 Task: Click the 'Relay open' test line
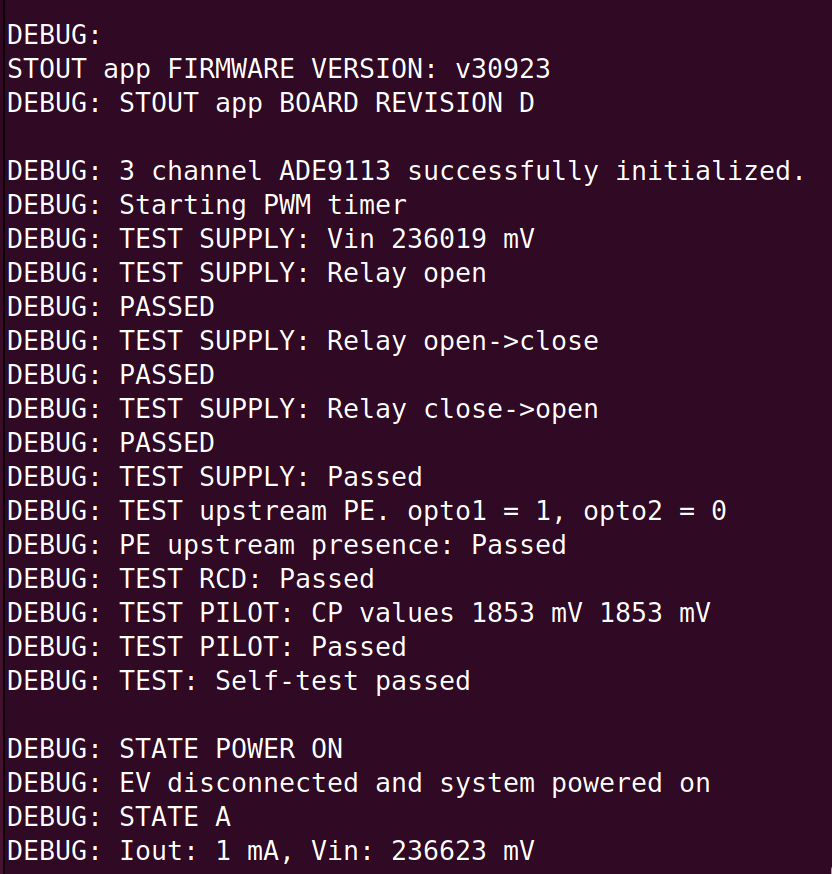click(x=405, y=273)
